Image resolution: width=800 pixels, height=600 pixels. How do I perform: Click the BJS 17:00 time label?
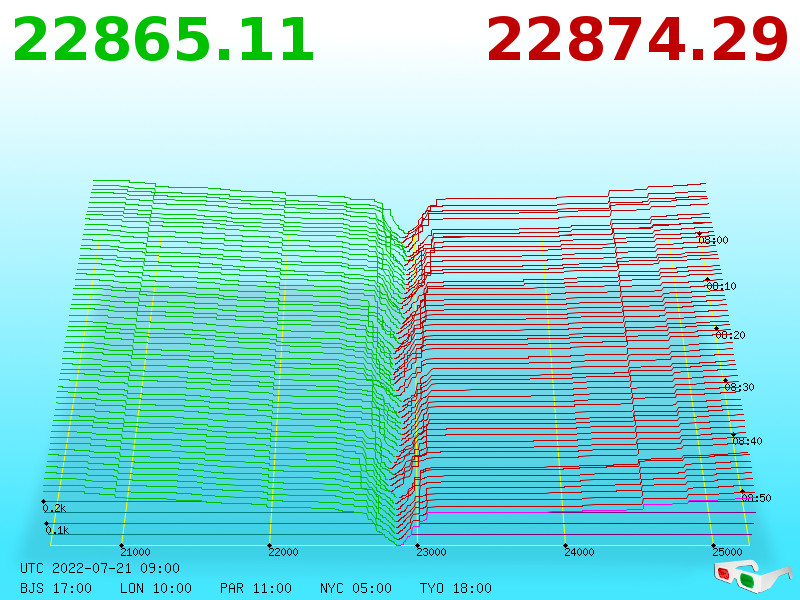pos(56,588)
